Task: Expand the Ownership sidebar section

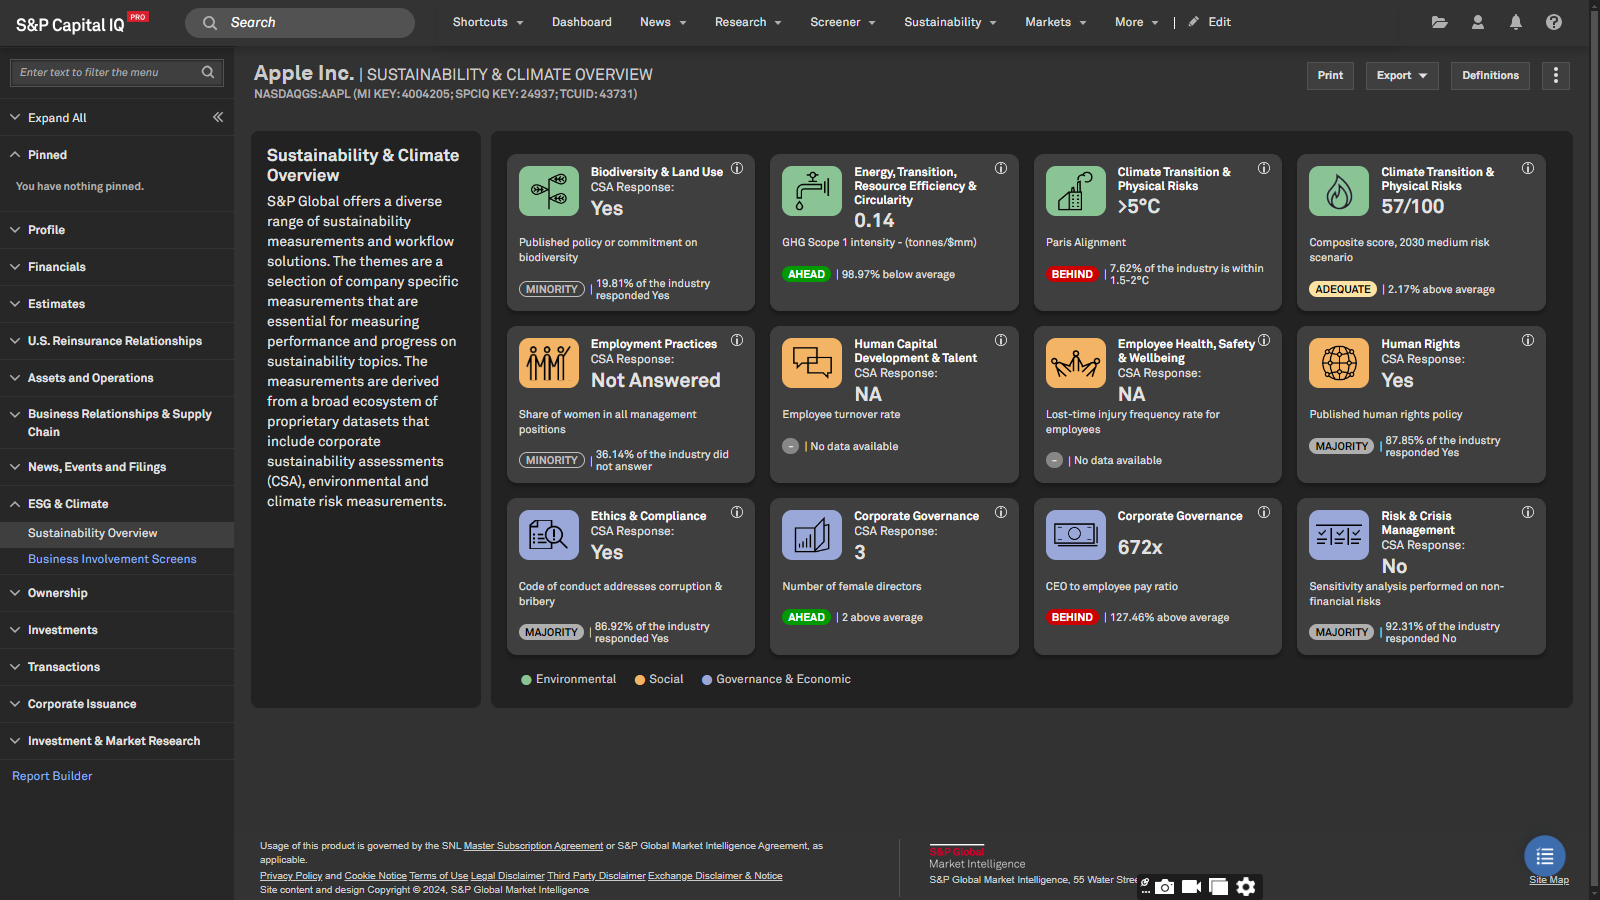Action: 58,593
